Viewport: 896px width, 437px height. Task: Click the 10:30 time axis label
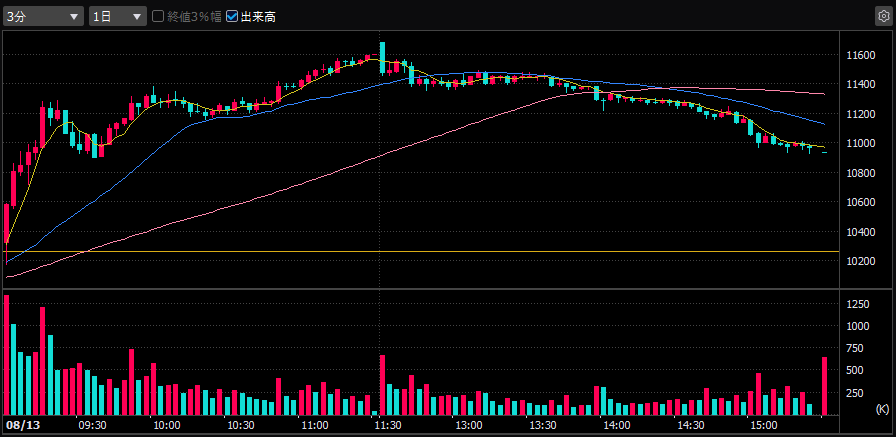click(241, 426)
